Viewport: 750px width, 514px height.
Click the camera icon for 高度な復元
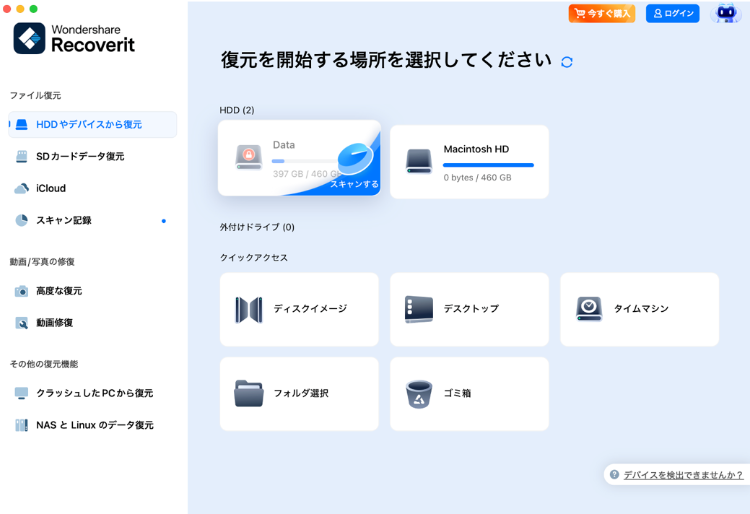[x=22, y=291]
